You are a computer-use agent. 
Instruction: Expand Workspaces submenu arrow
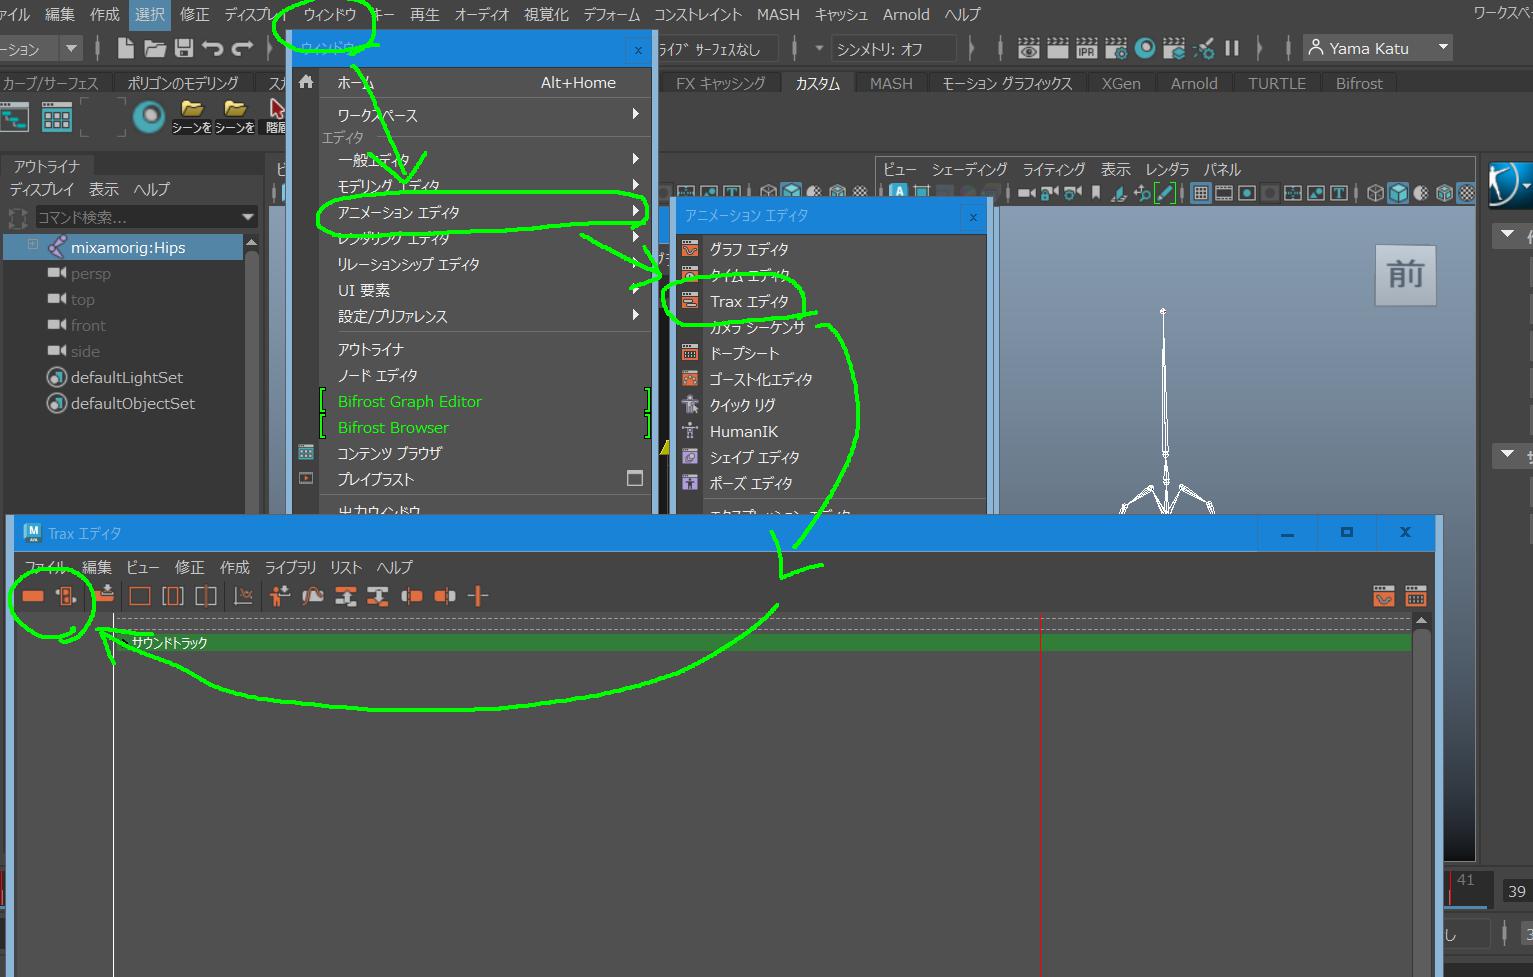tap(635, 114)
